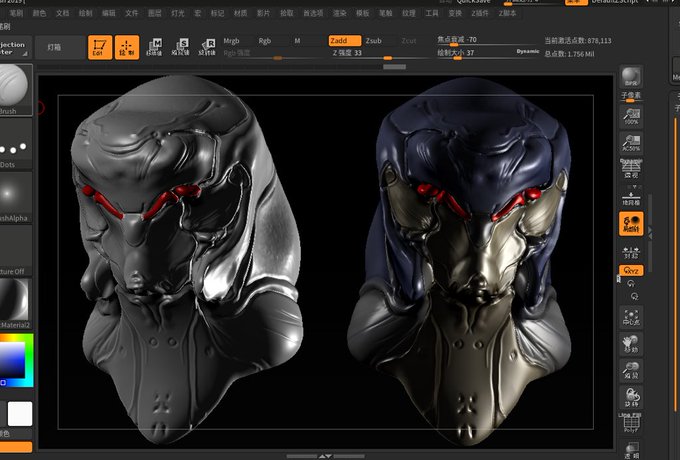Click the AC50% half-size antialias icon
680x460 pixels.
[631, 142]
